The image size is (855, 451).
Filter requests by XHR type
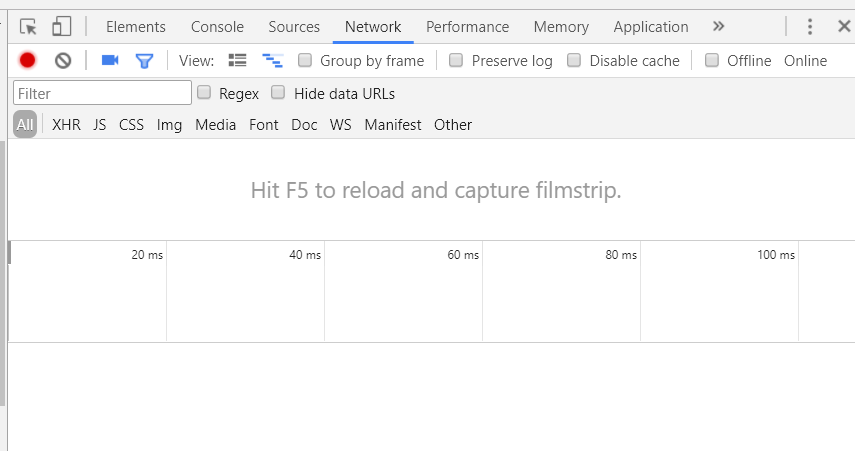pyautogui.click(x=66, y=125)
